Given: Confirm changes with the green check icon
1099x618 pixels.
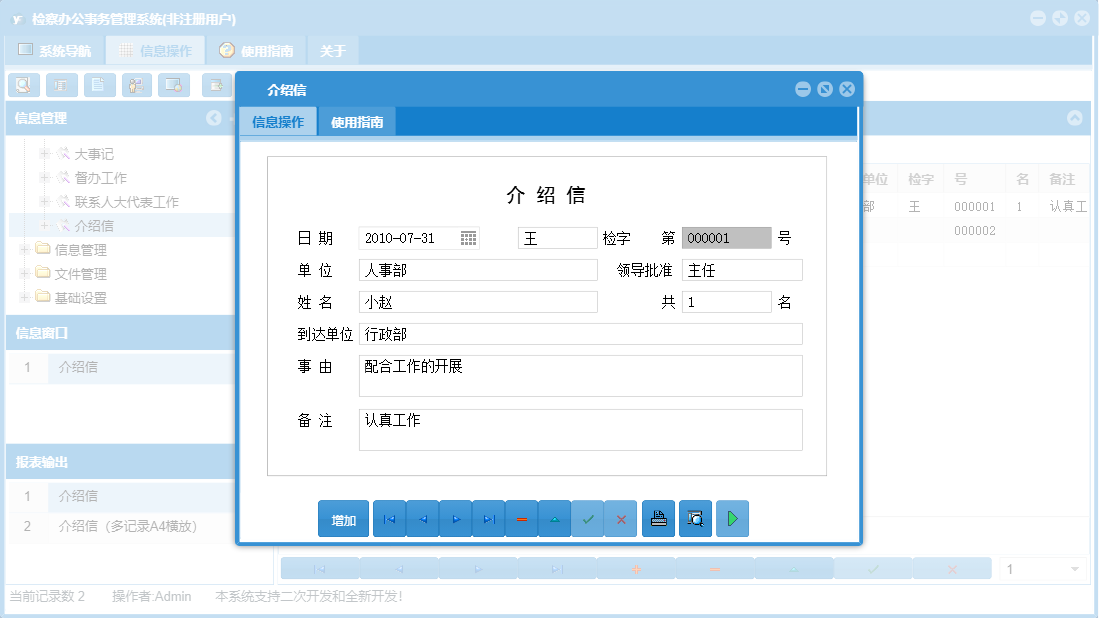Looking at the screenshot, I should (x=588, y=518).
